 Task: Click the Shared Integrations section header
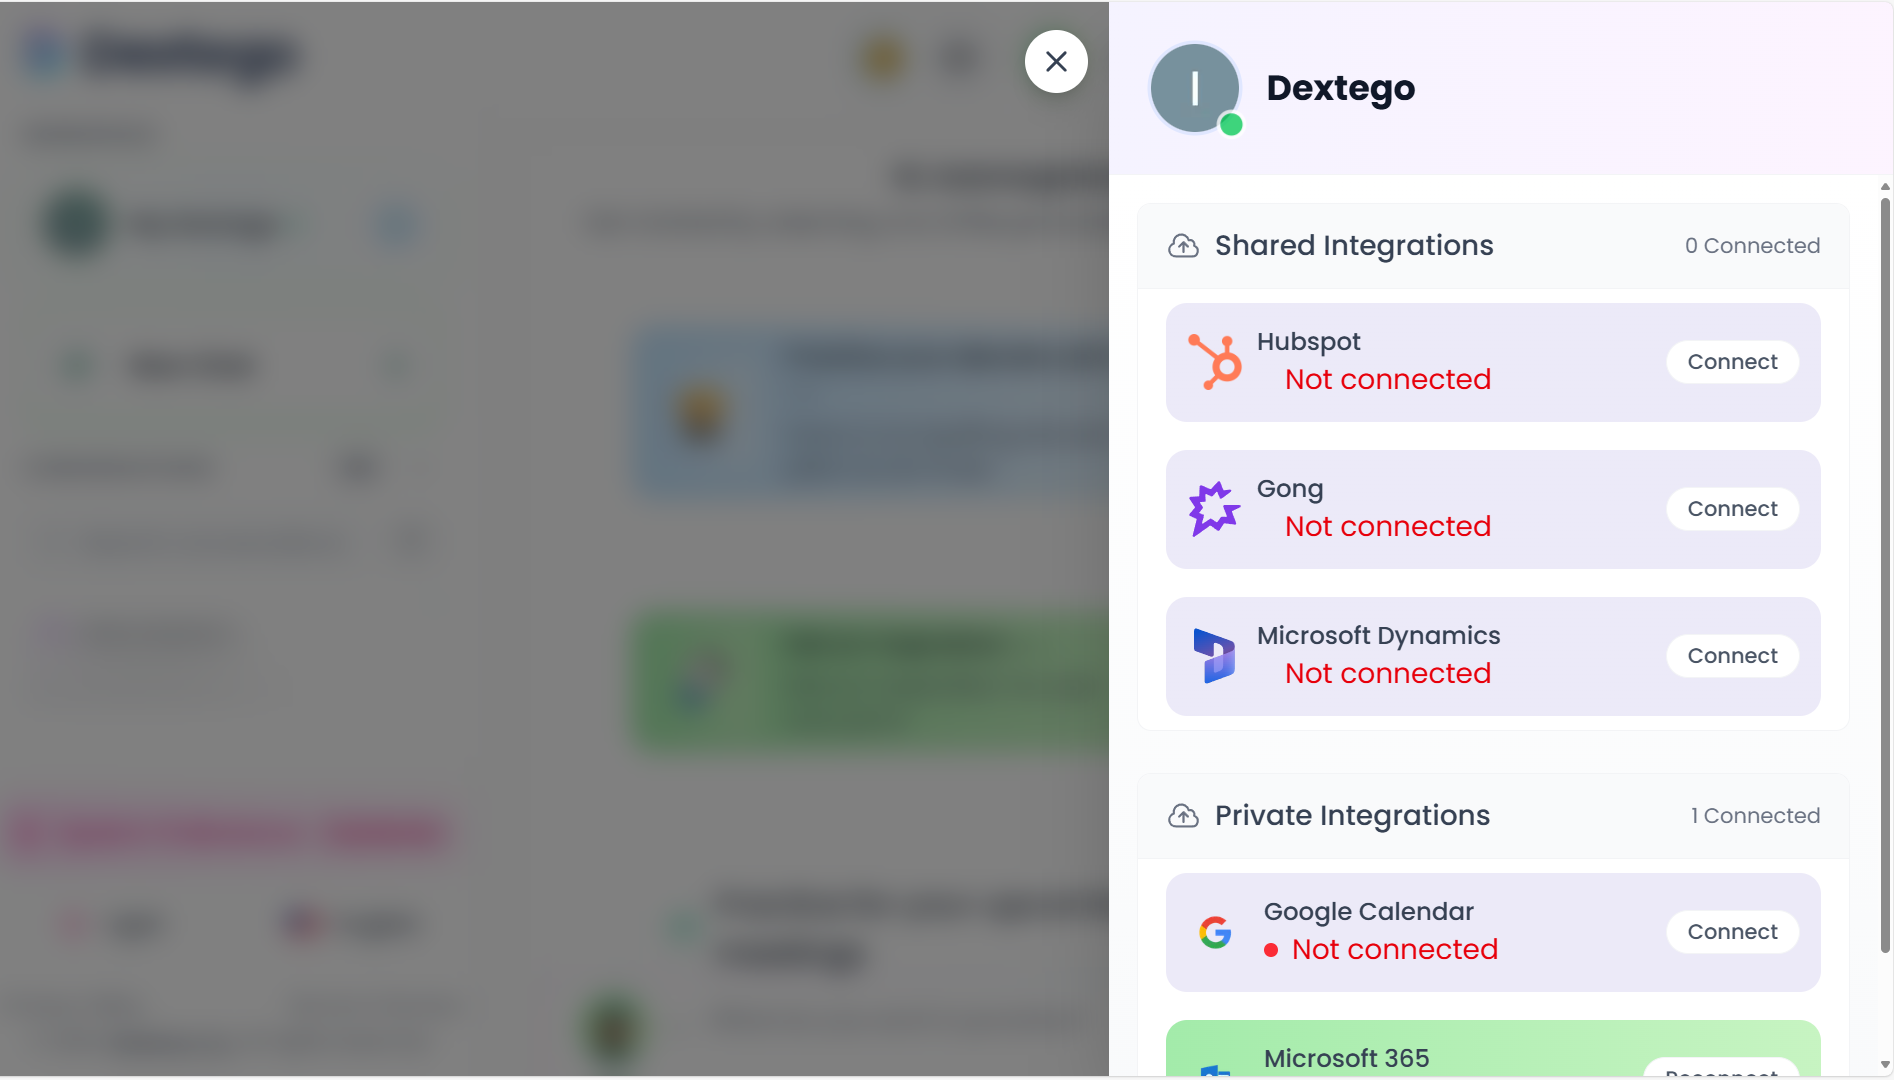pos(1354,246)
